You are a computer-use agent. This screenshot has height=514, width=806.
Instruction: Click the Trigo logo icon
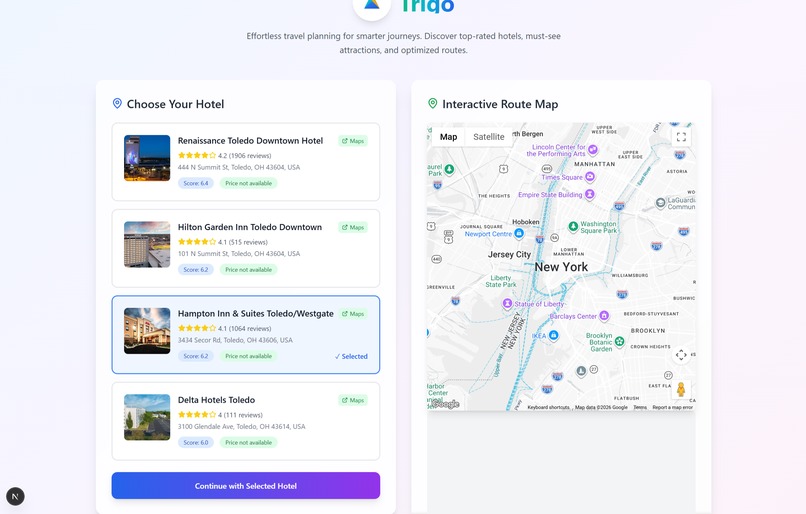[372, 5]
